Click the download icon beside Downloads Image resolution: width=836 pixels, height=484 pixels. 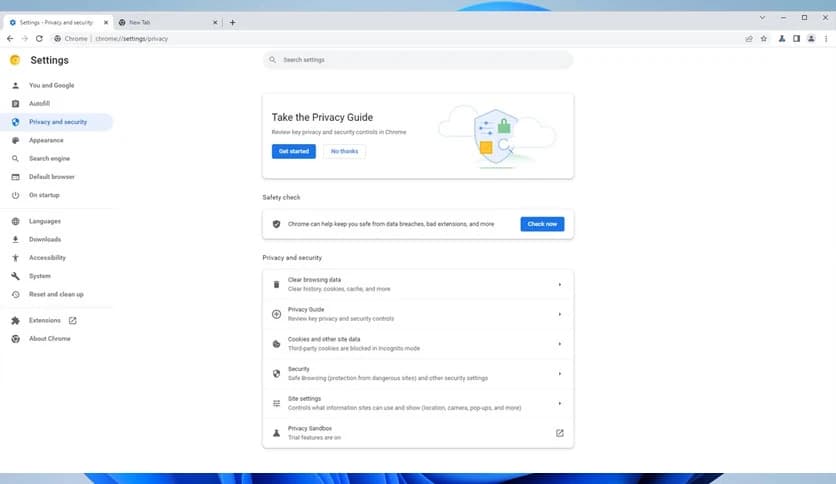pyautogui.click(x=15, y=239)
